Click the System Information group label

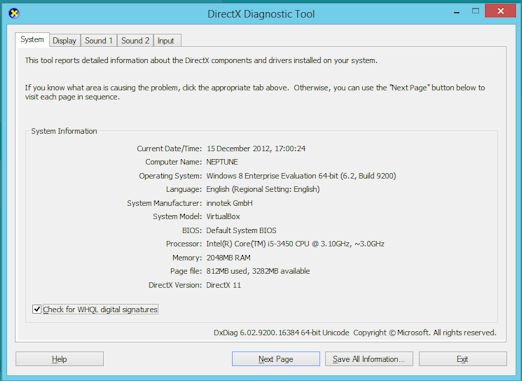[64, 131]
